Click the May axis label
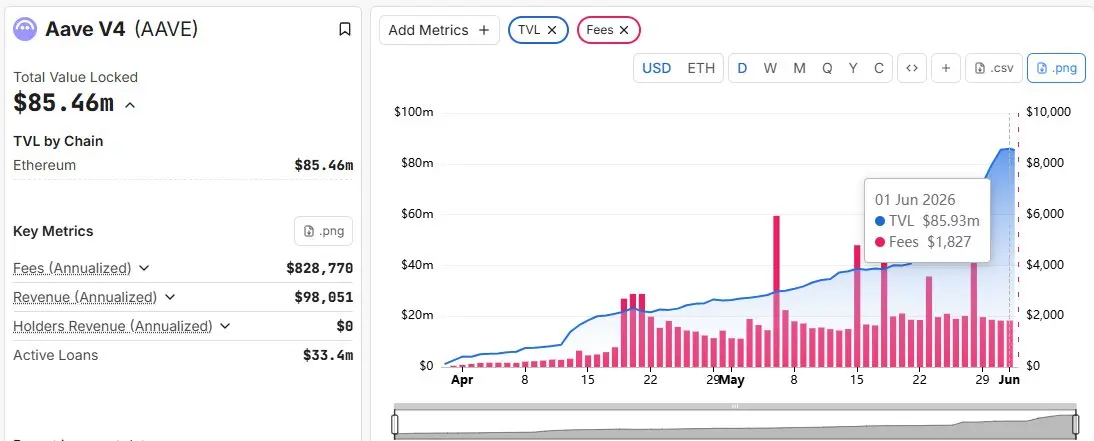This screenshot has width=1094, height=441. [732, 380]
